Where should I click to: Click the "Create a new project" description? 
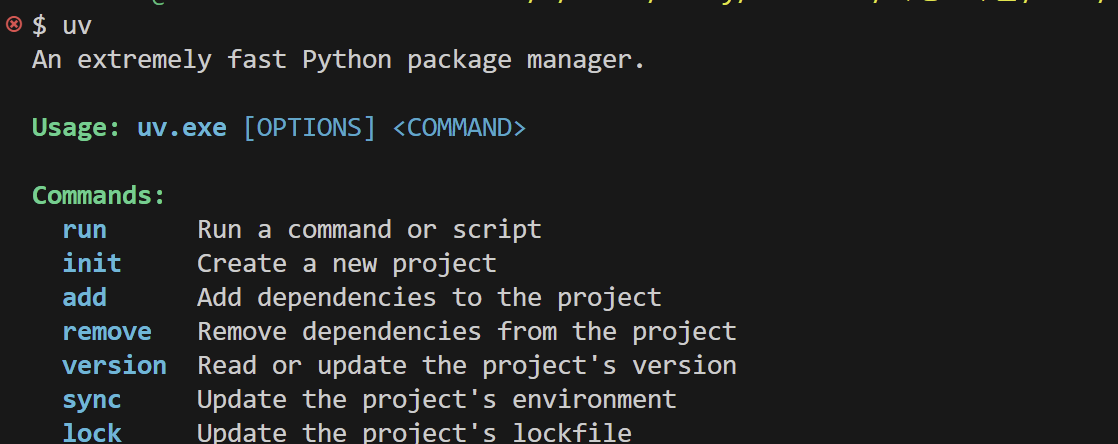point(346,263)
